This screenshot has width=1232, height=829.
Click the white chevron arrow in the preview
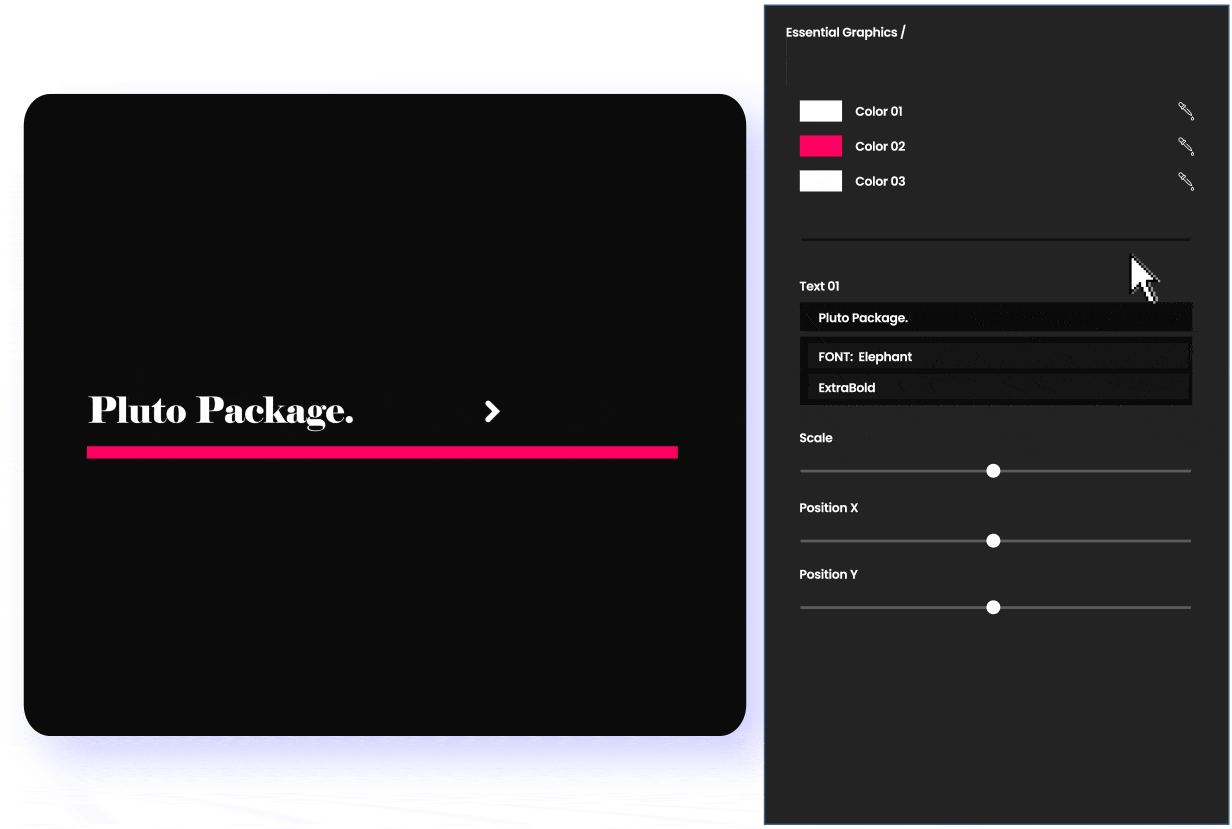[492, 411]
